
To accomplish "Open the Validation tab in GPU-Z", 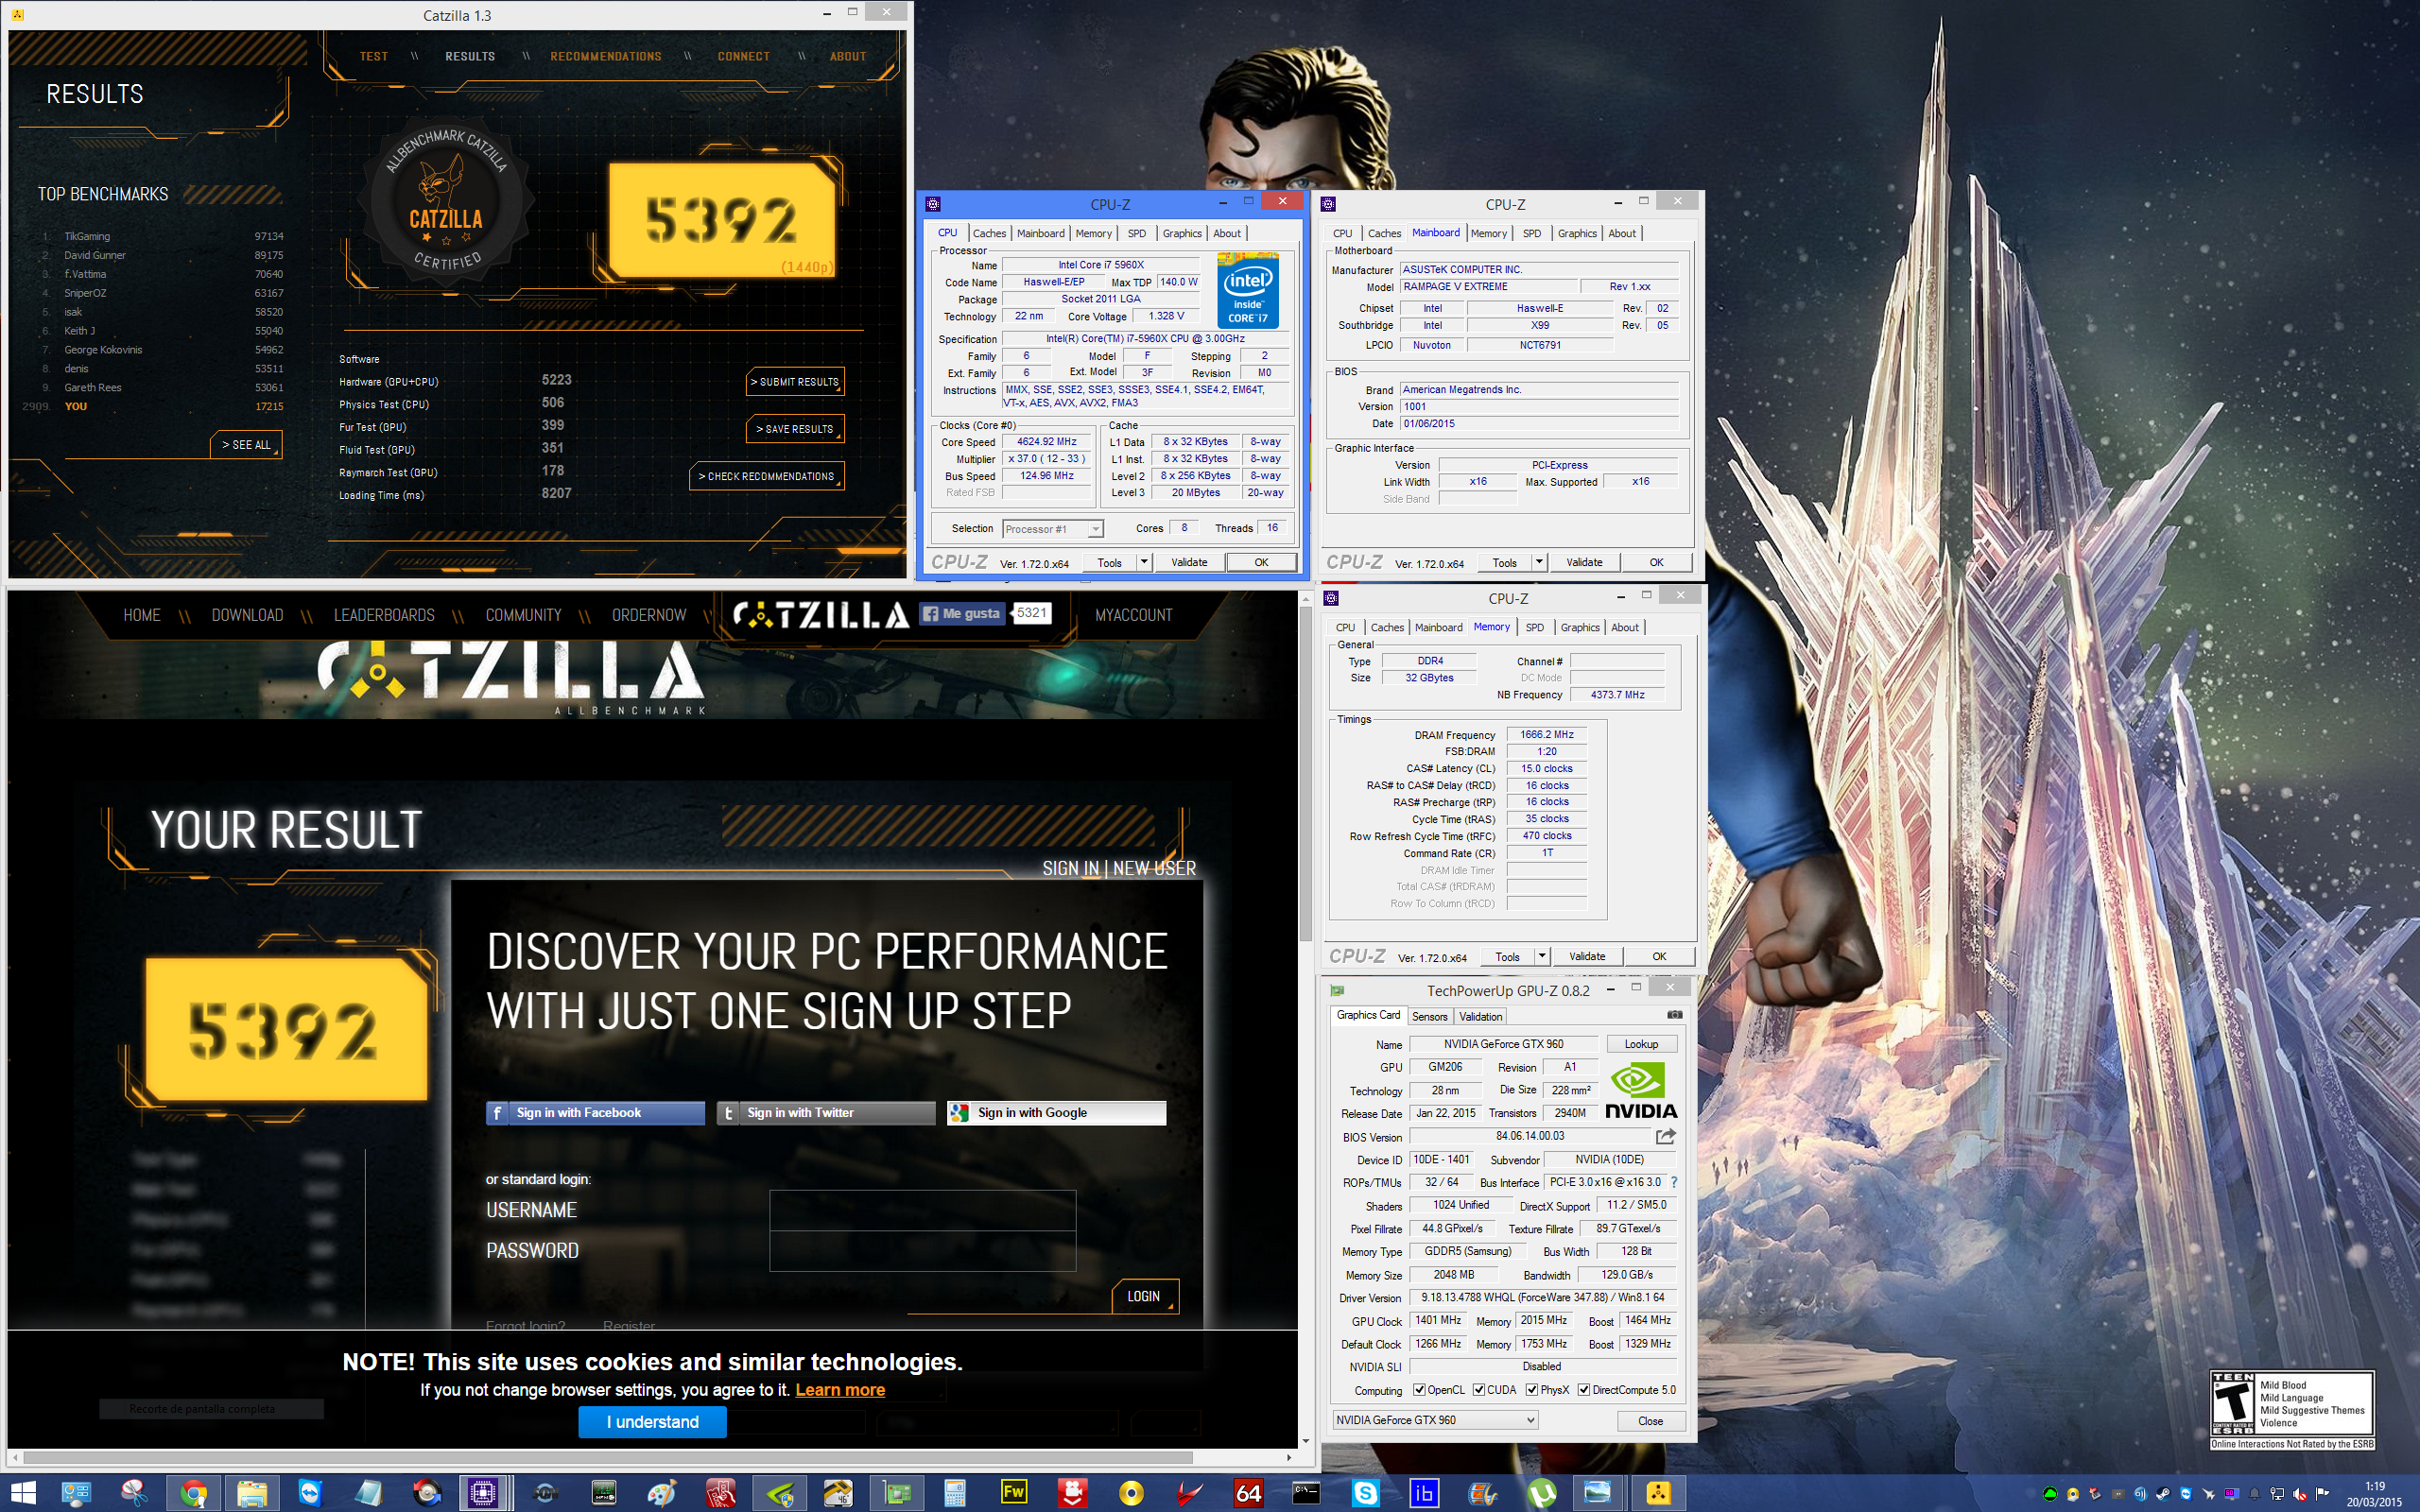I will point(1481,1016).
